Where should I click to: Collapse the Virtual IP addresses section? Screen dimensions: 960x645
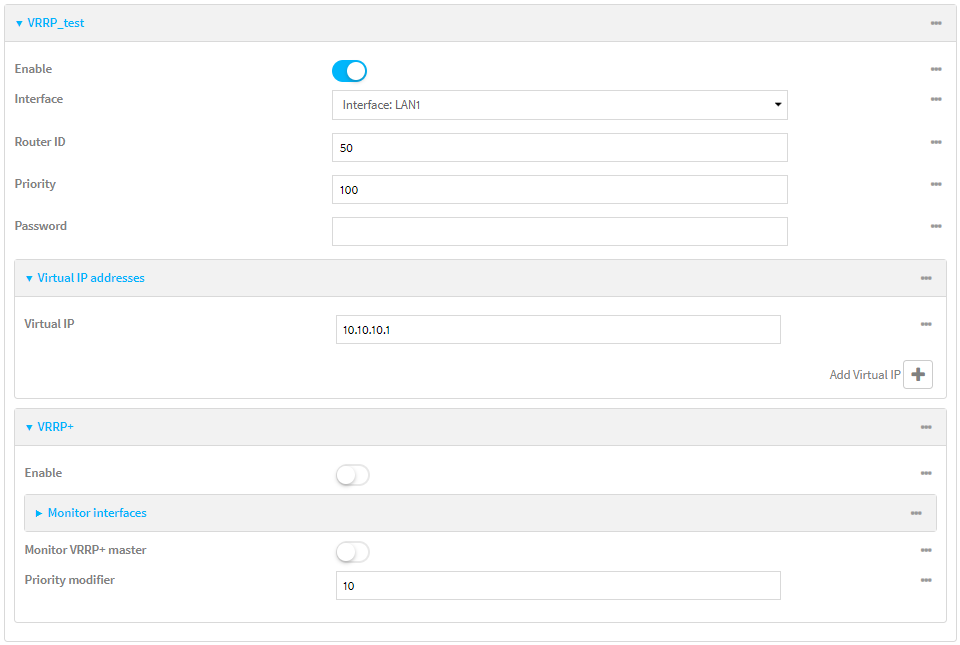point(29,277)
